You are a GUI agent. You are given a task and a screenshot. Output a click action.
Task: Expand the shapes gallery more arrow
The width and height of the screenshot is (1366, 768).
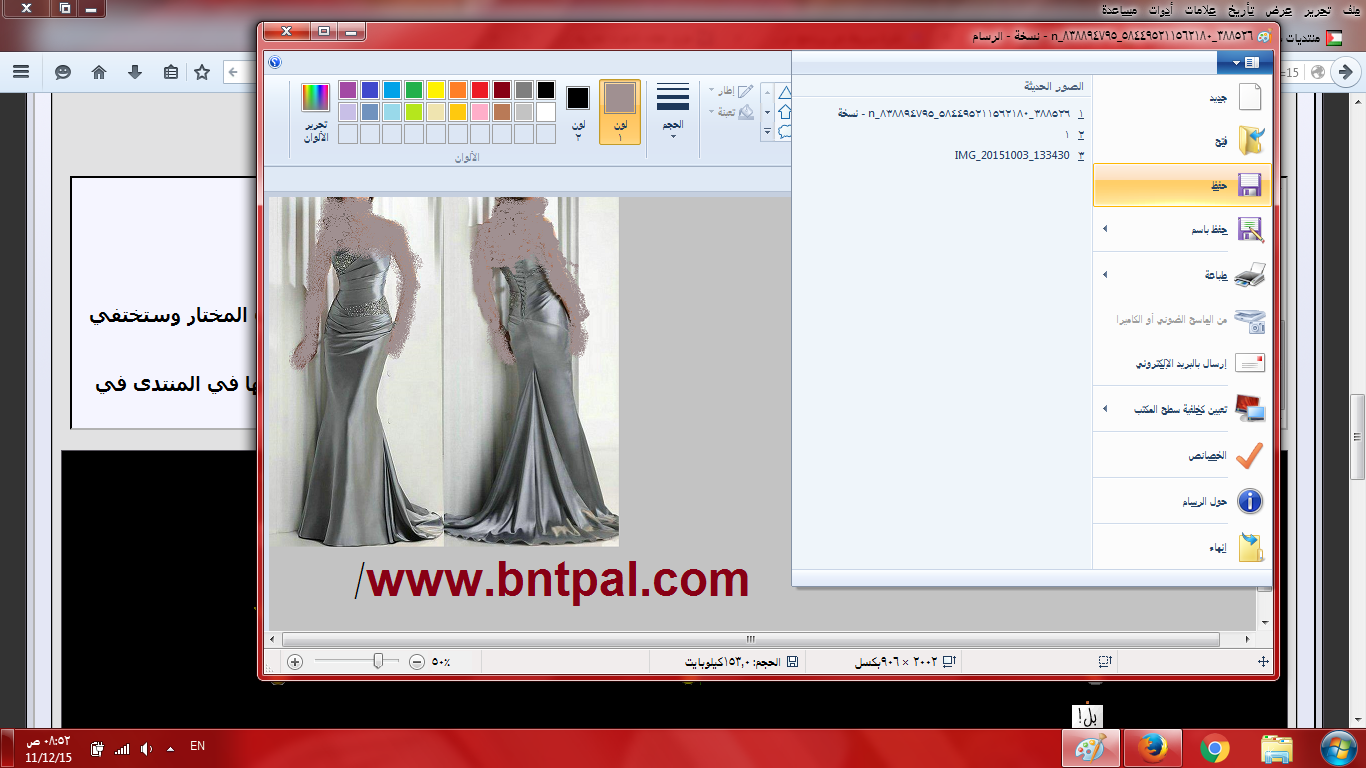[767, 131]
